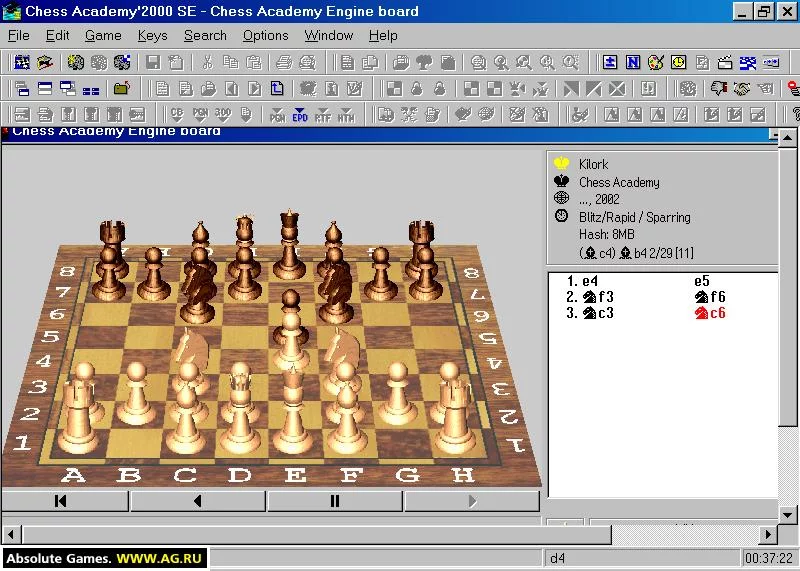Click the RTF export icon
Screen dimensions: 800x571
click(323, 114)
